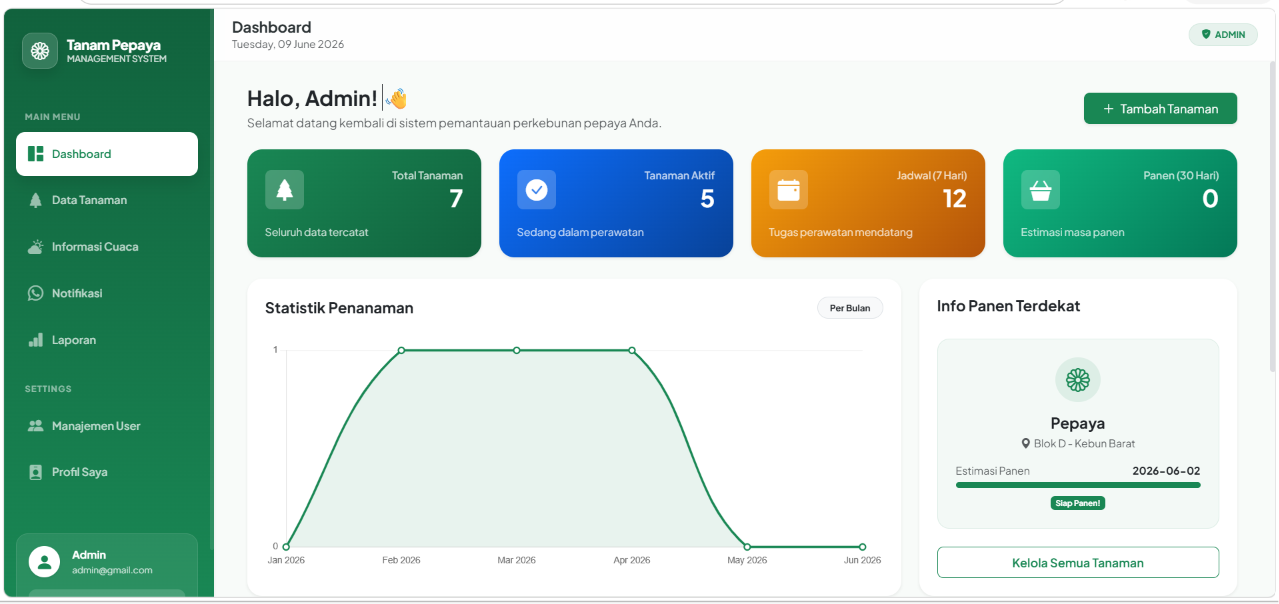
Task: Click the Mar 2026 chart data point
Action: (x=517, y=350)
